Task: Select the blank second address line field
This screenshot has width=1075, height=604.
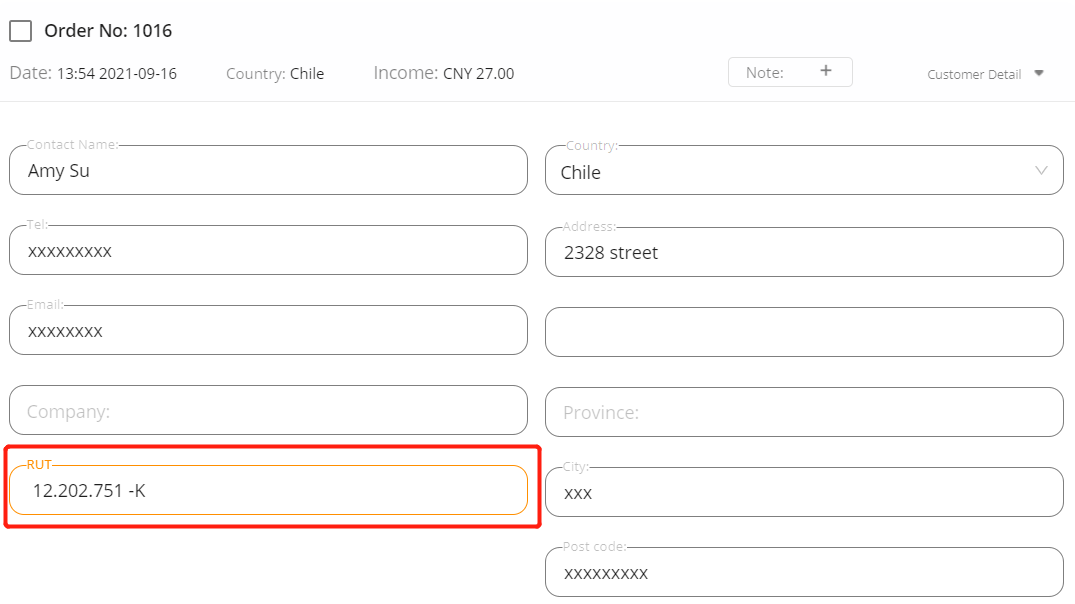Action: pyautogui.click(x=804, y=332)
